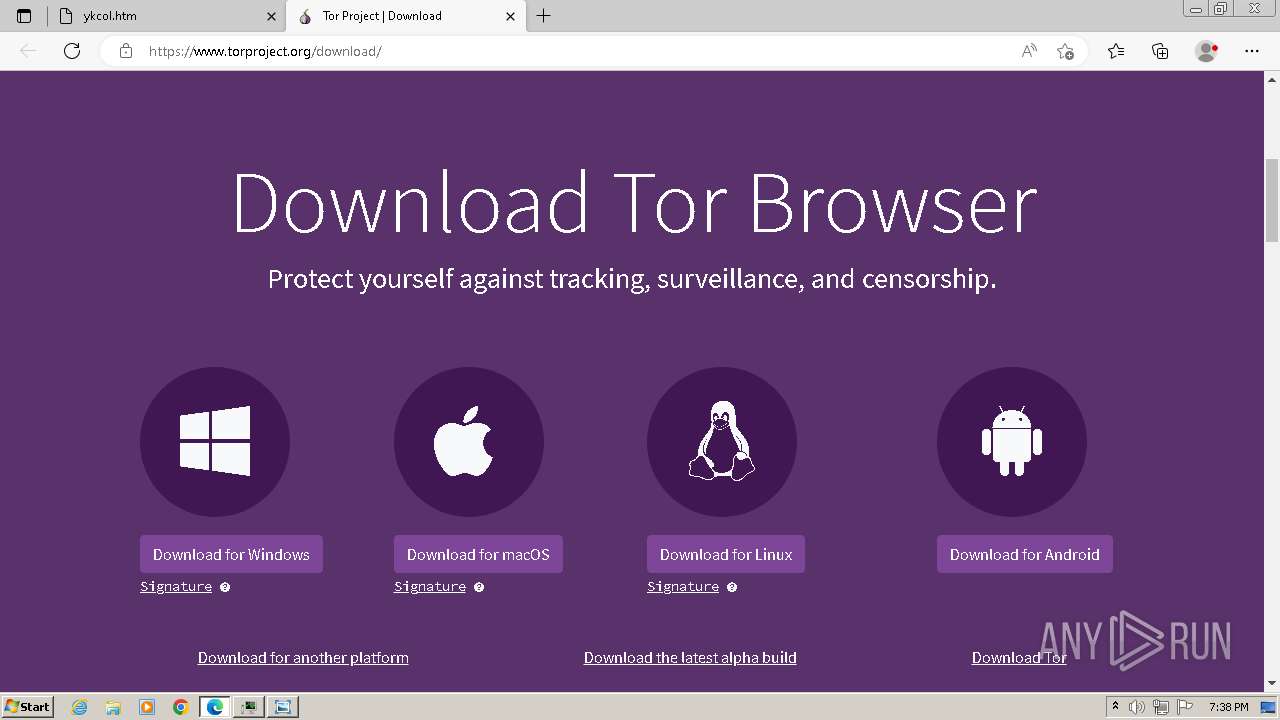
Task: Click scrollbar up arrow
Action: click(x=1272, y=79)
